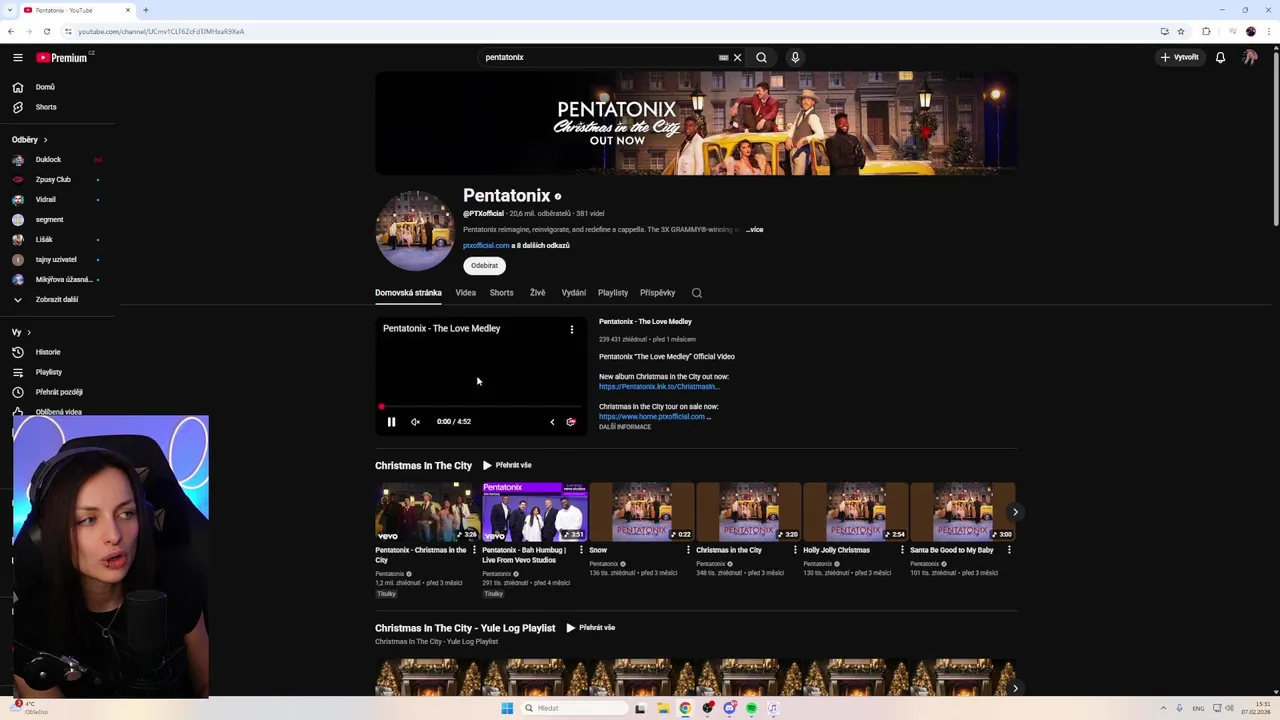Pause the Love Medley featured video

391,422
